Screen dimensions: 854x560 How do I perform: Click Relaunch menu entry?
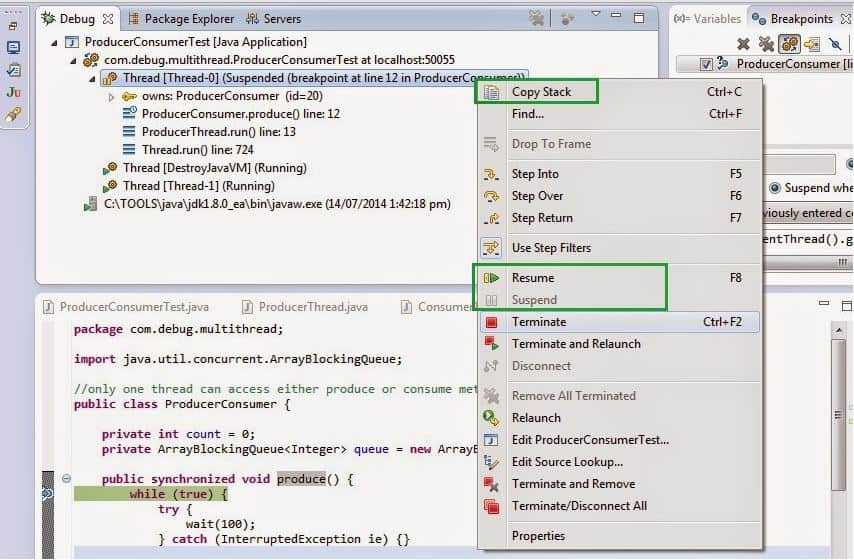(x=619, y=418)
